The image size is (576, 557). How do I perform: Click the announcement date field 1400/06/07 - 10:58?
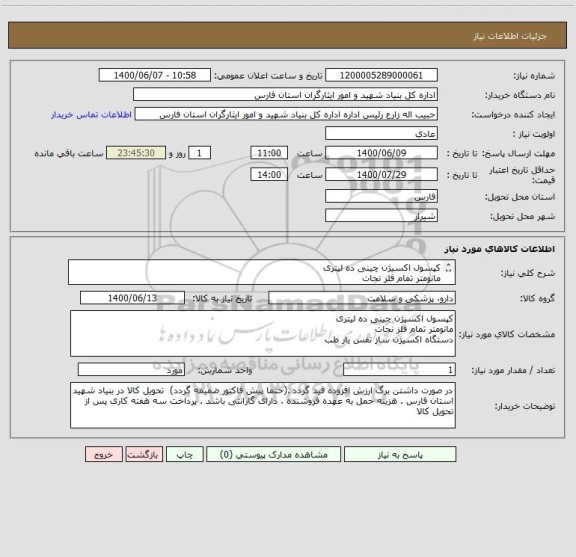[x=155, y=75]
